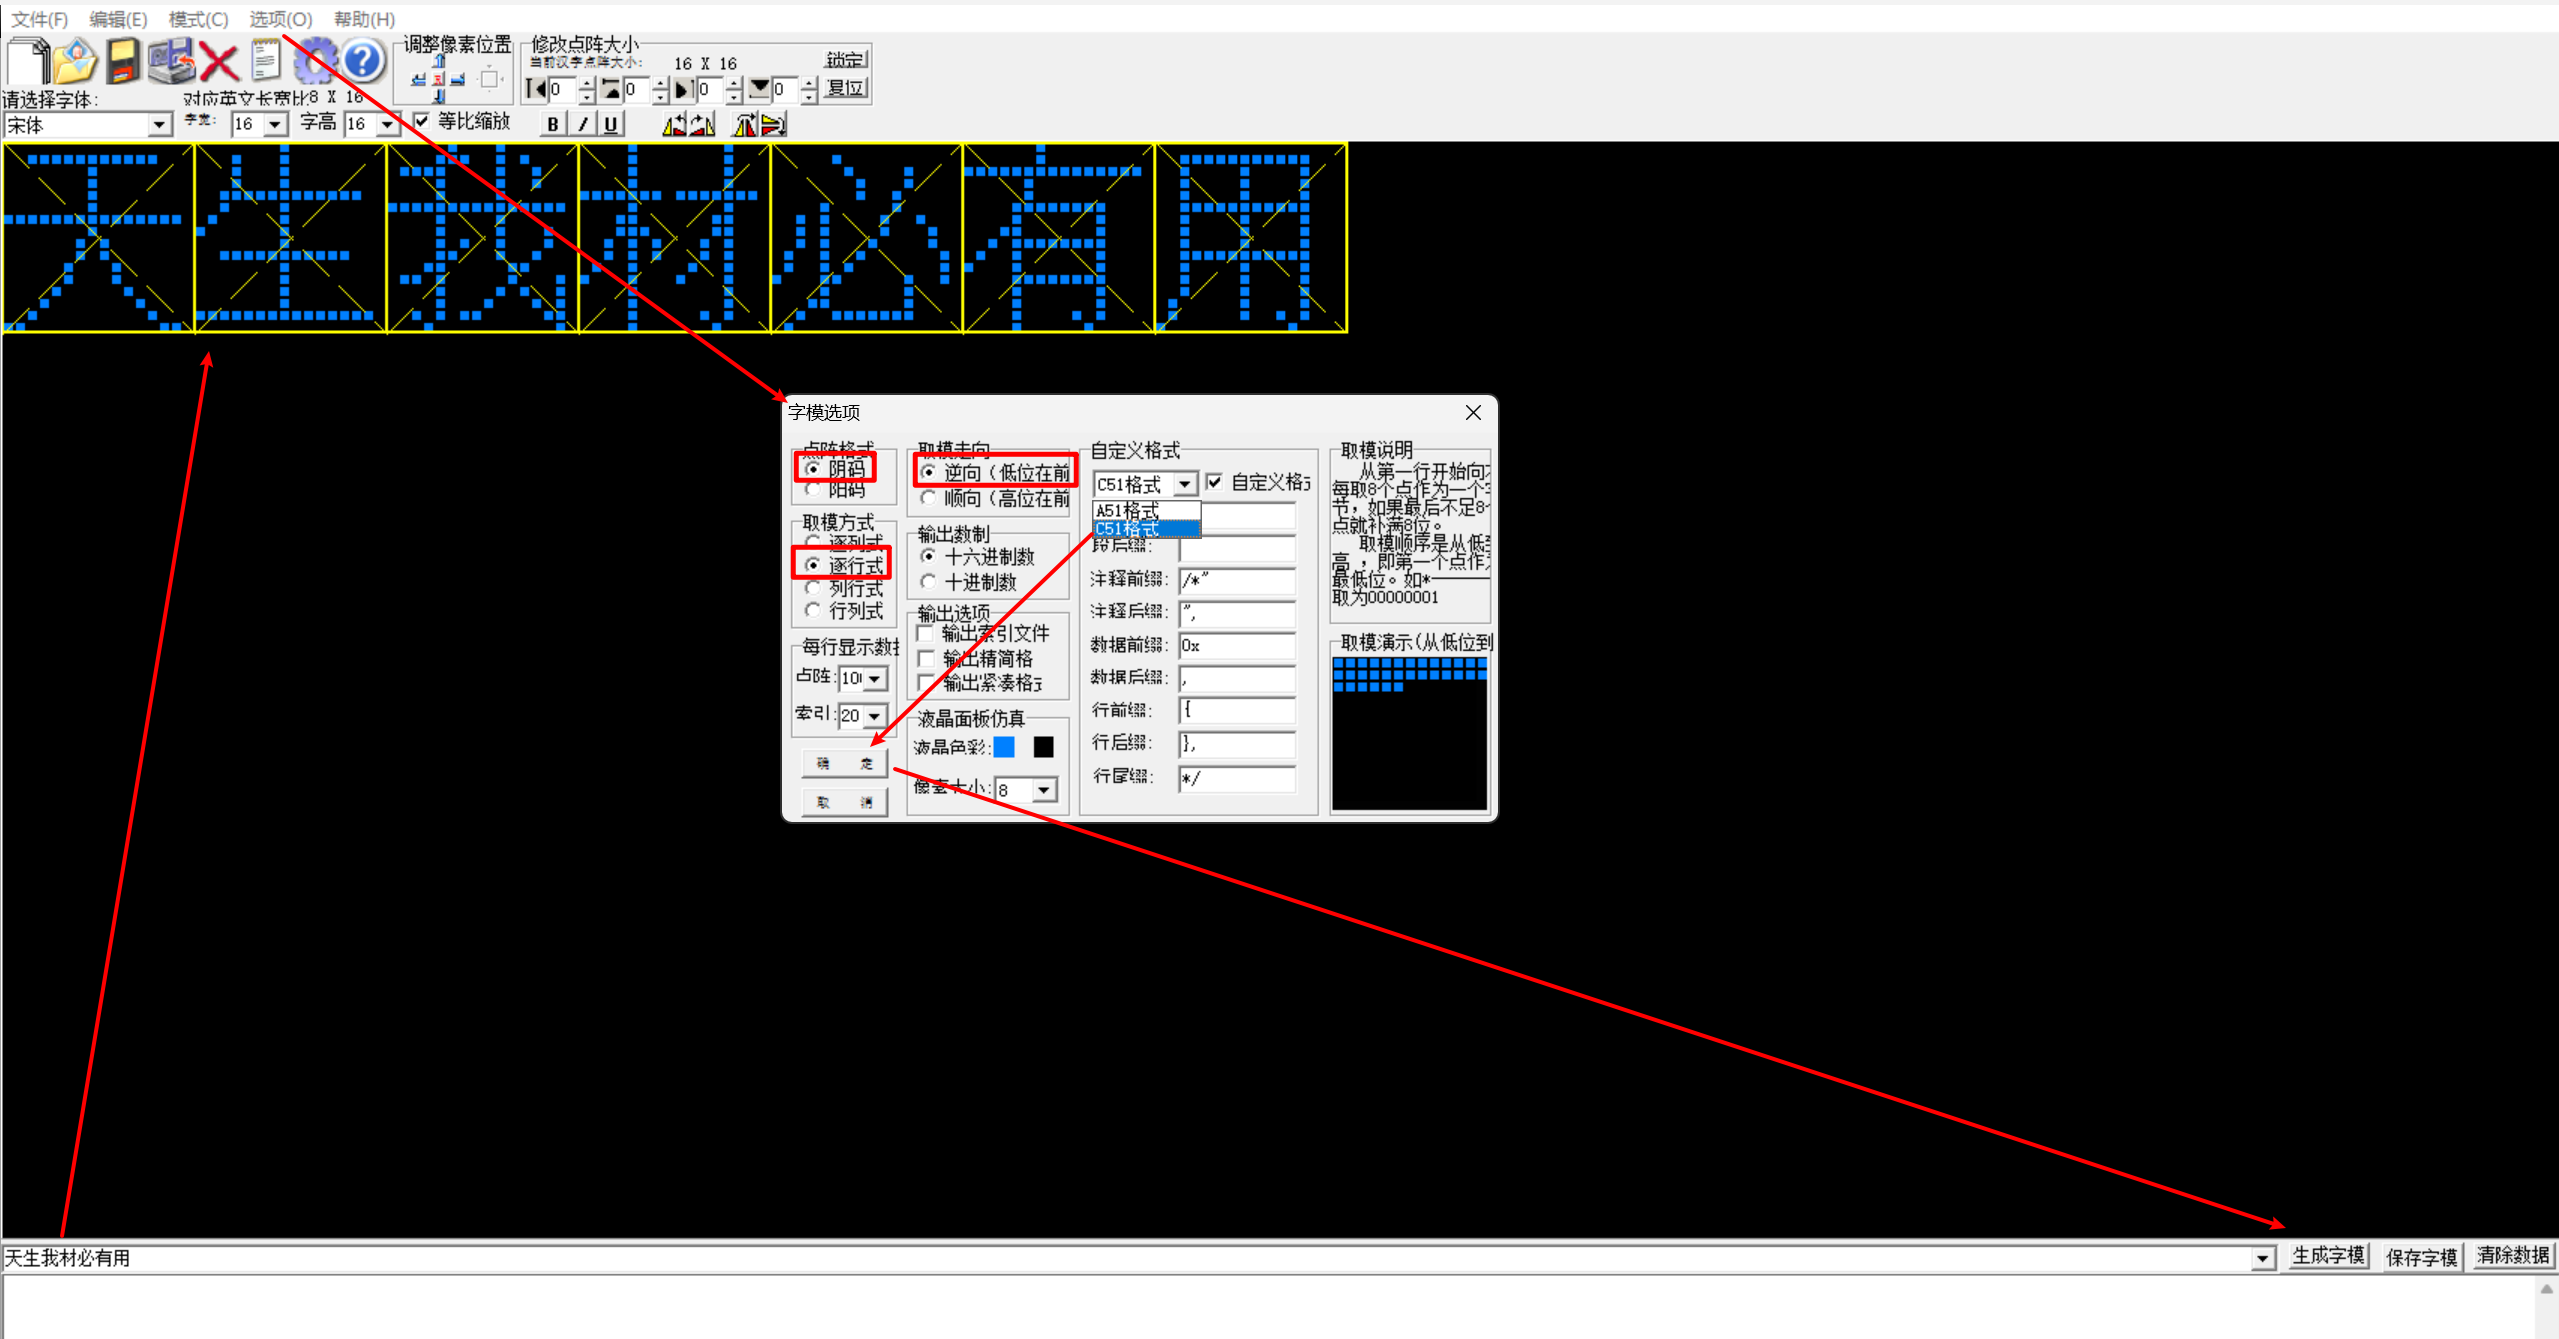Image resolution: width=2559 pixels, height=1339 pixels.
Task: Click the shift pixels down arrow
Action: click(438, 96)
